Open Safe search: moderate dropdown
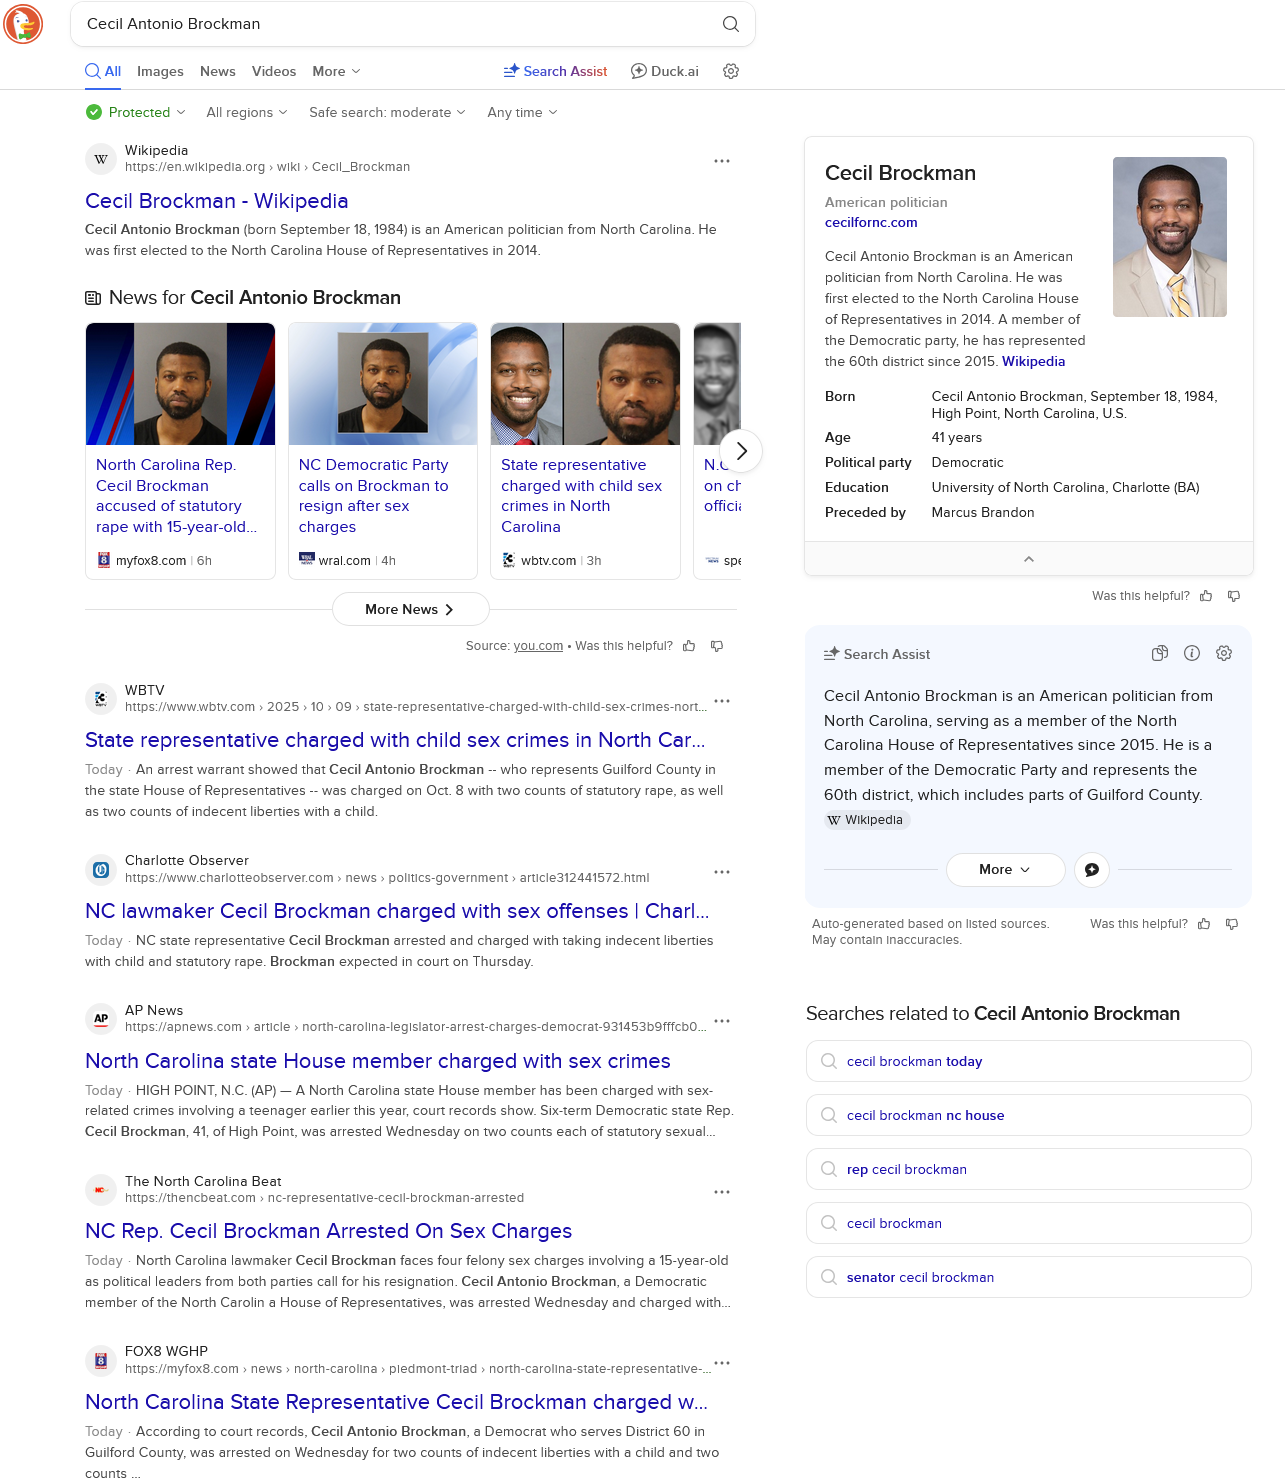1285x1484 pixels. tap(387, 112)
